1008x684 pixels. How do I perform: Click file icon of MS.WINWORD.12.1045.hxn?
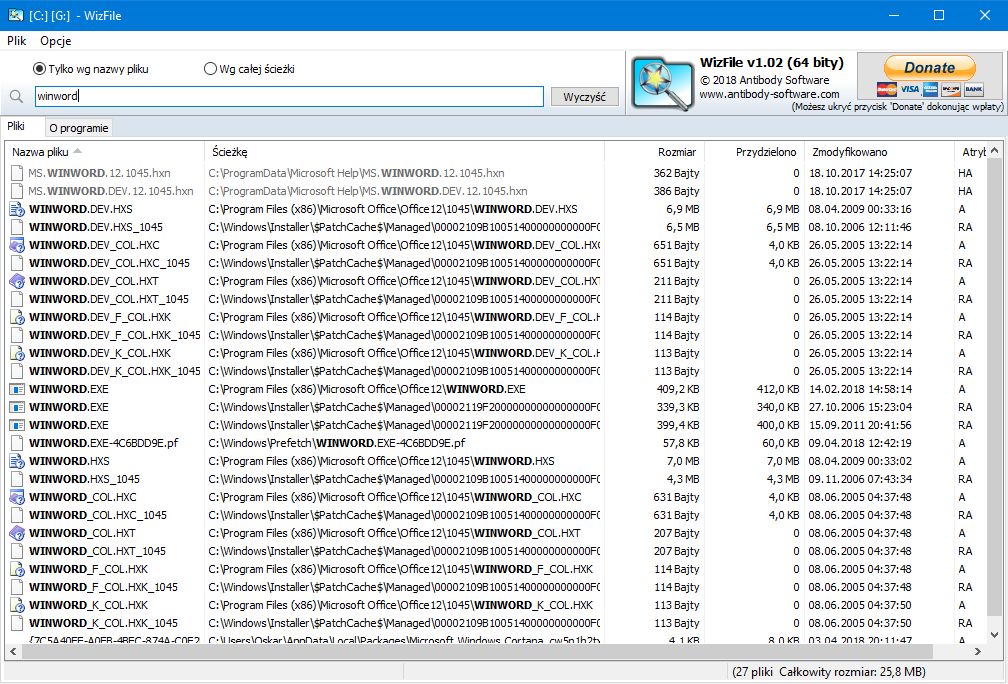17,173
